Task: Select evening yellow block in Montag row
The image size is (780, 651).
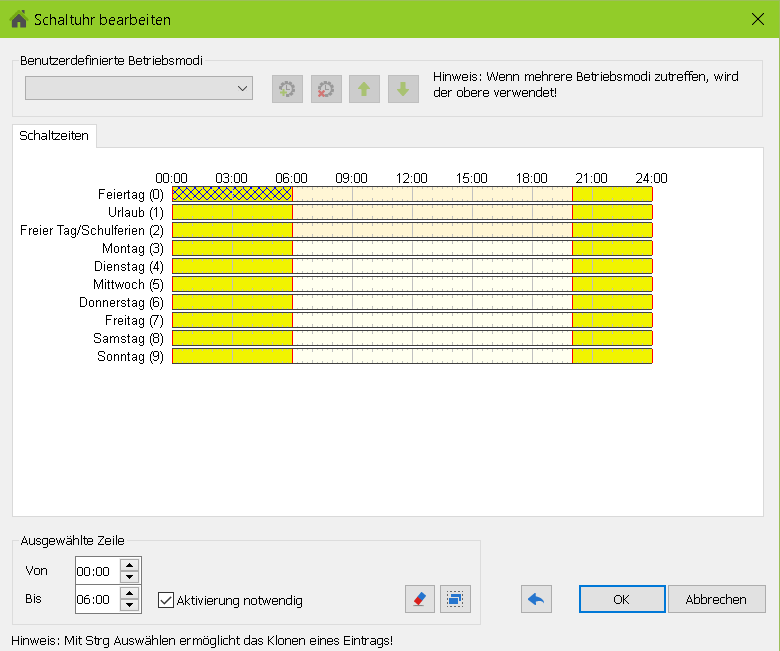Action: [612, 248]
